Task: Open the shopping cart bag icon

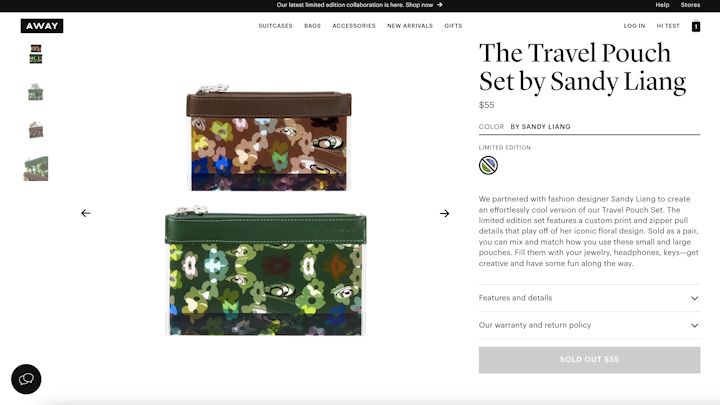Action: pos(696,26)
